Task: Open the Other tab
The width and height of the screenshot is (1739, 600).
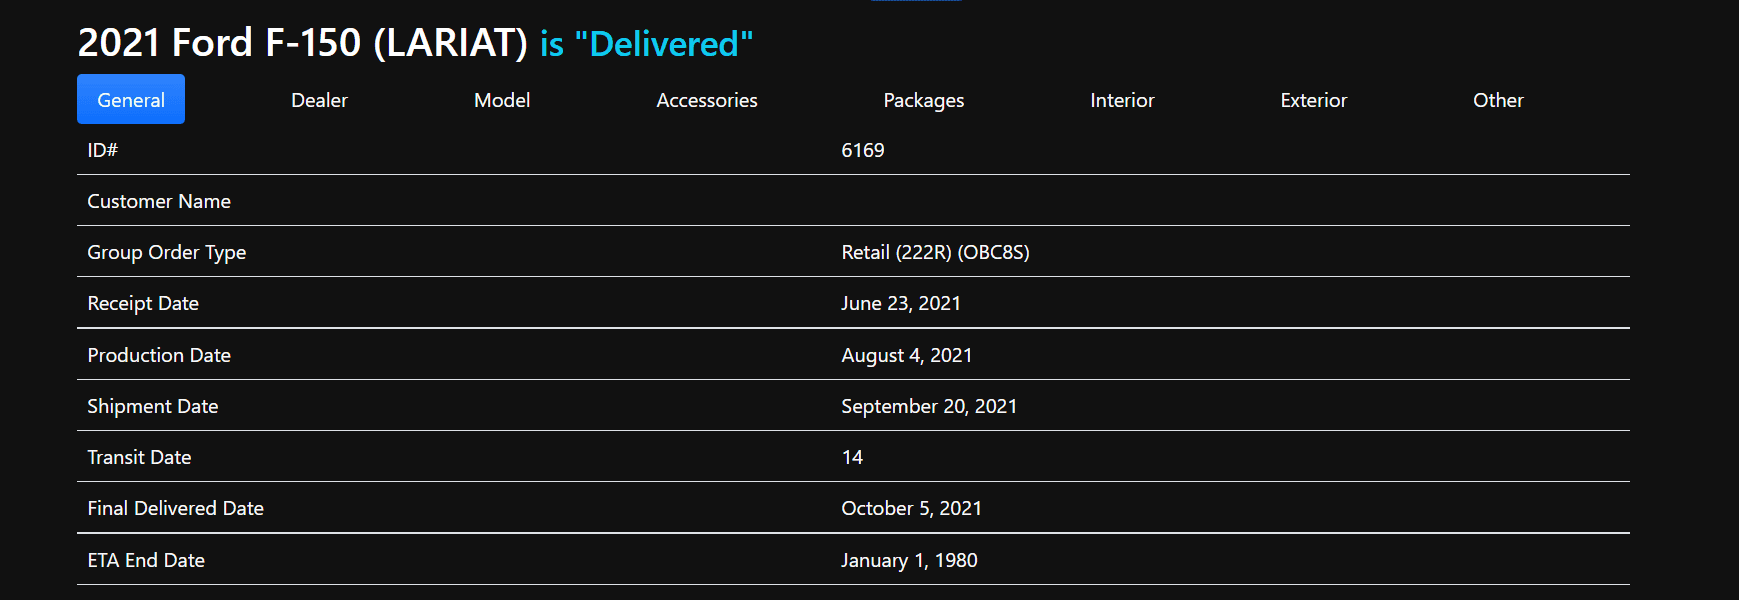Action: (x=1498, y=100)
